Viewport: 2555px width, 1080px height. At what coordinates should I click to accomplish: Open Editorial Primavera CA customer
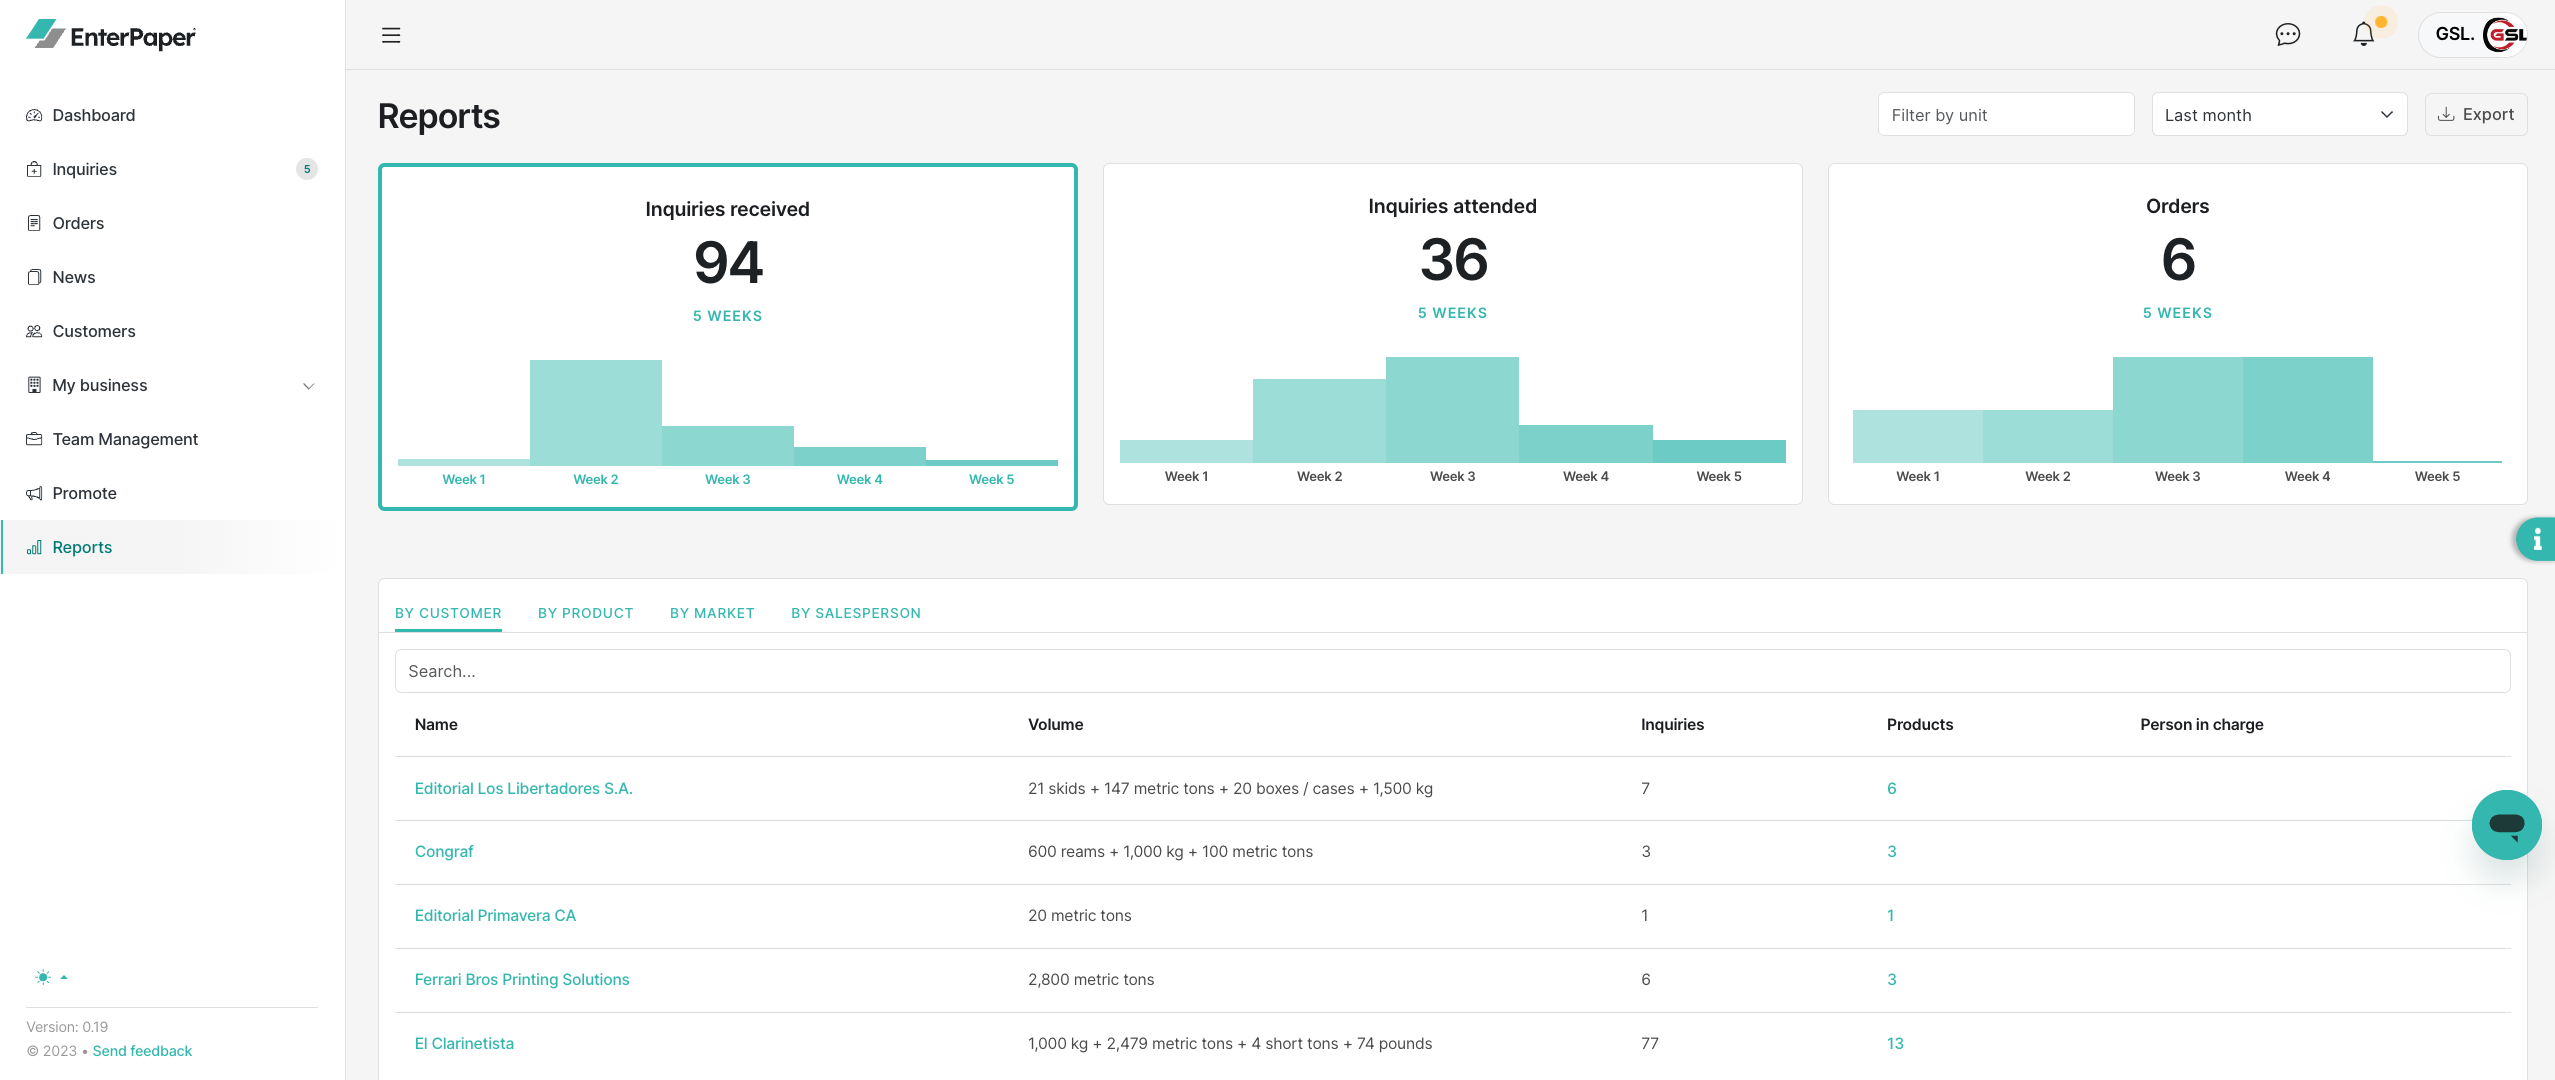(495, 916)
